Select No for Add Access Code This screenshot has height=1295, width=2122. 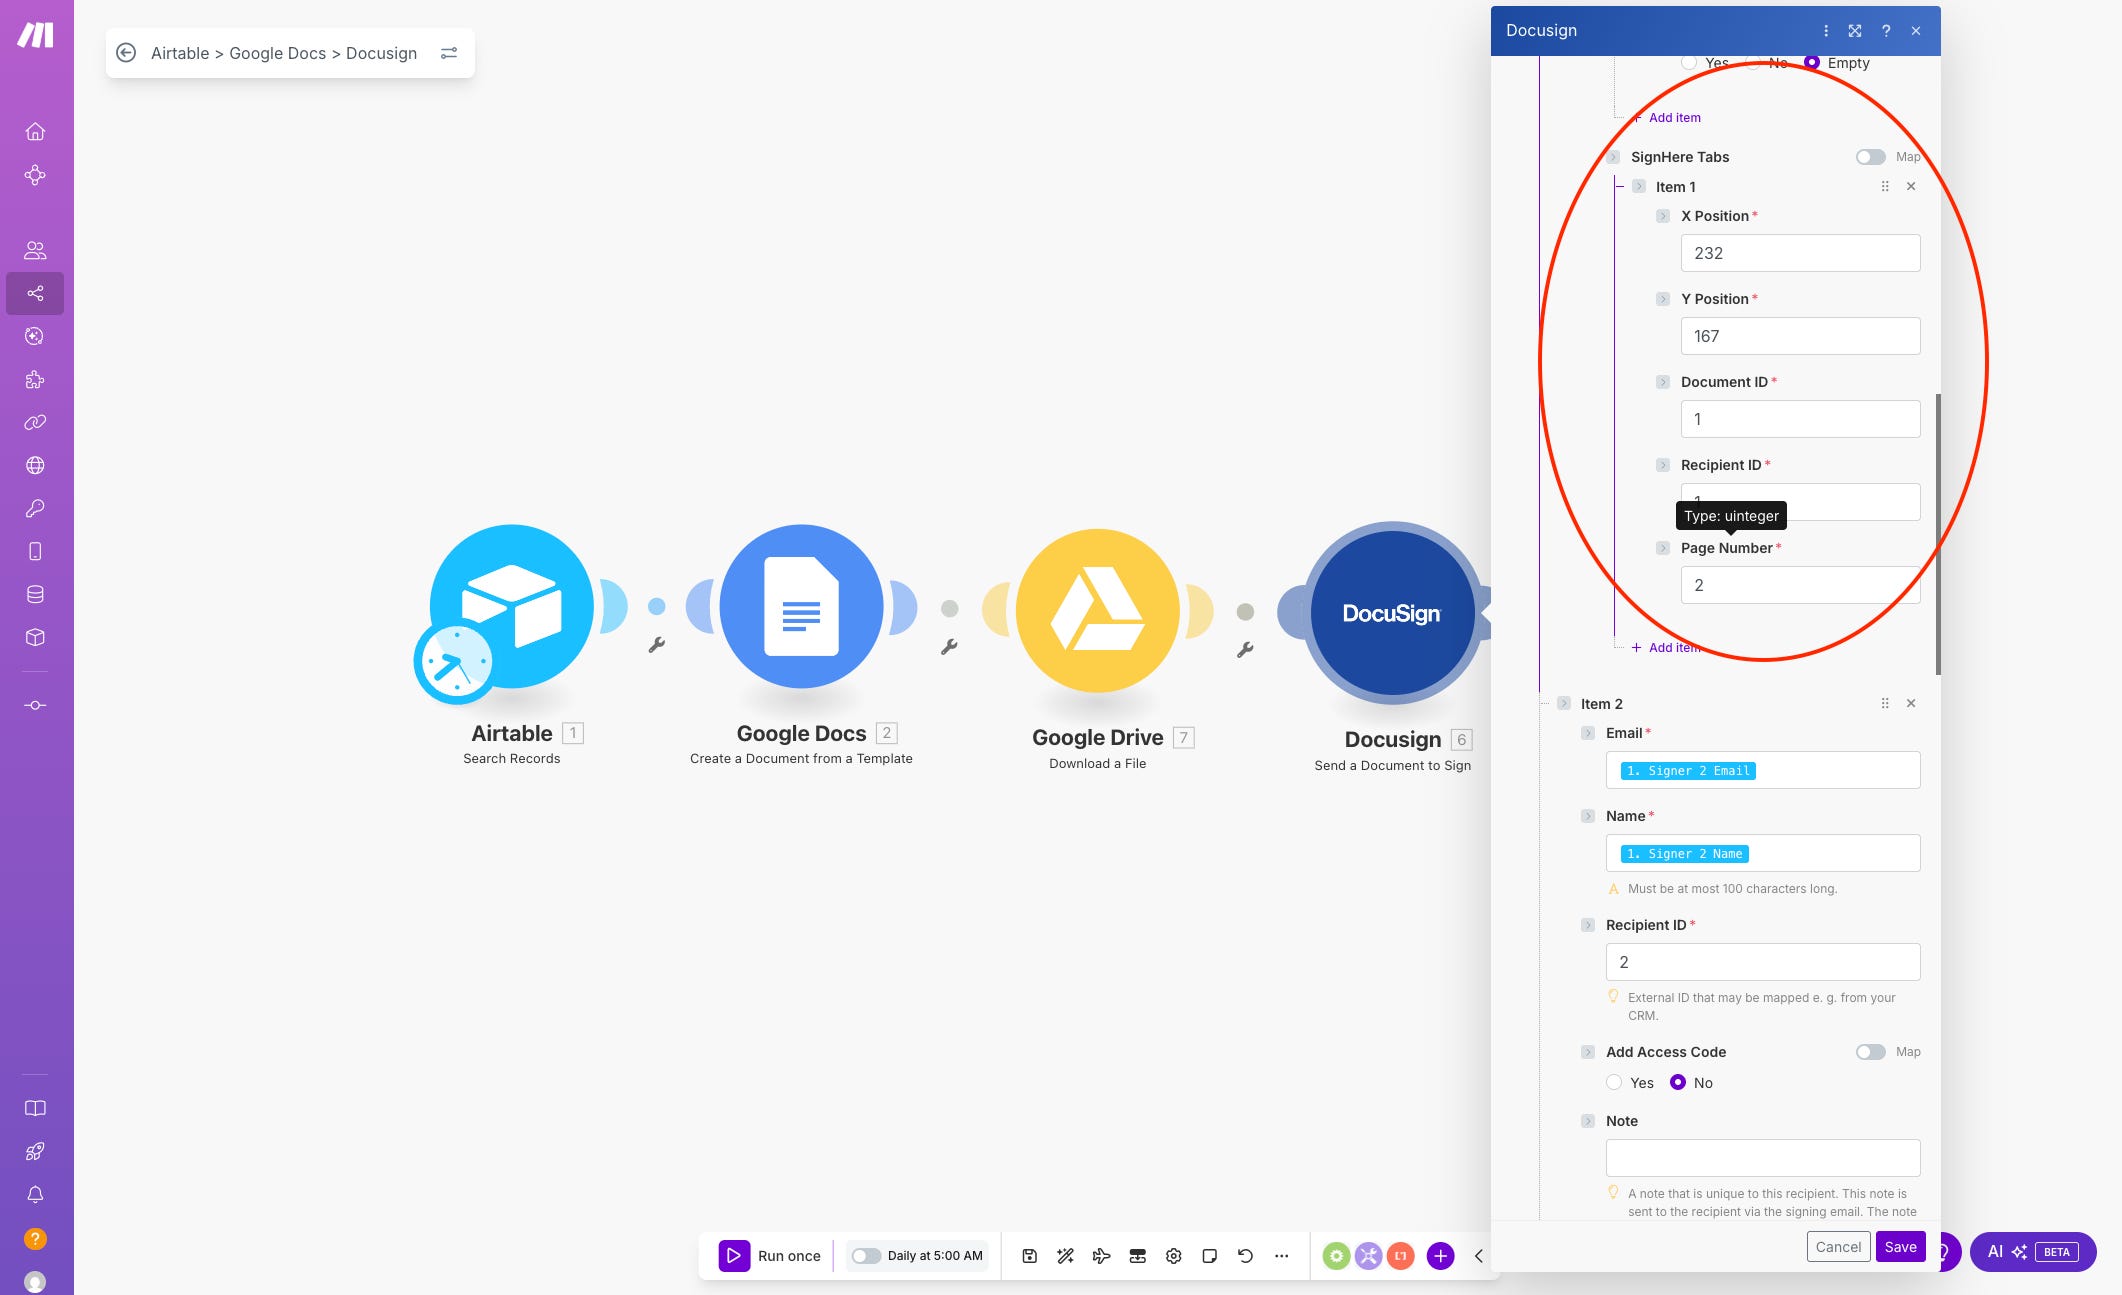coord(1678,1083)
